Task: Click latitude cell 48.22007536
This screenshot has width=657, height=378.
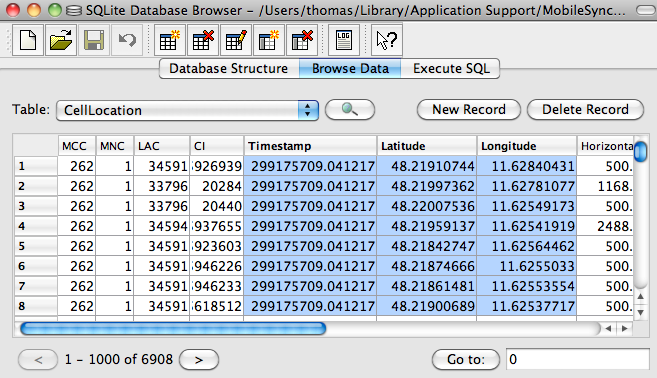Action: [427, 206]
